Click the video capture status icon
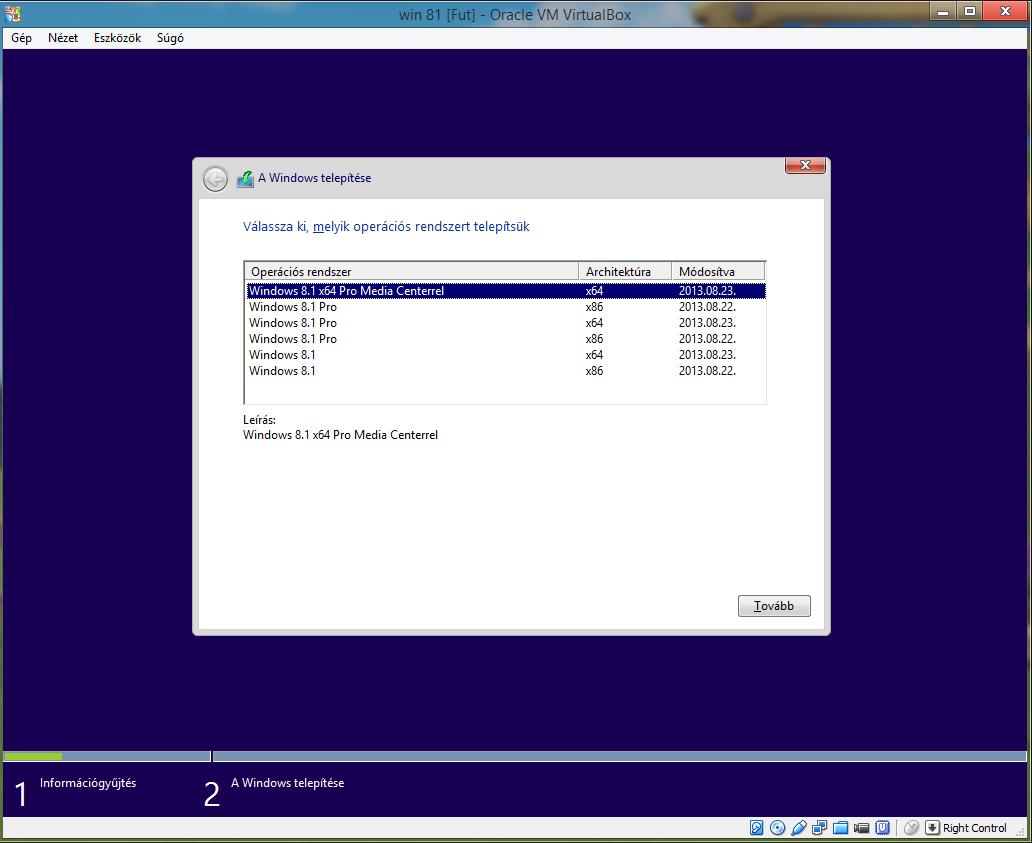This screenshot has height=843, width=1032. (x=862, y=827)
